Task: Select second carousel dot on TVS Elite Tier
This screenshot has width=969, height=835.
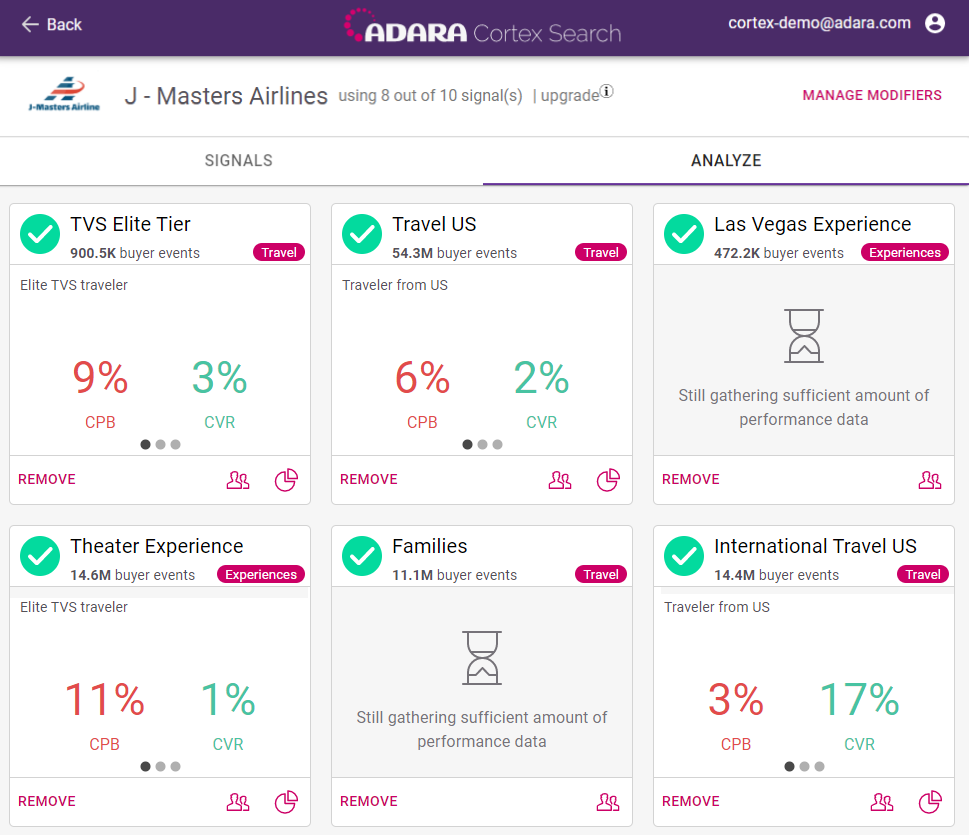Action: point(161,444)
